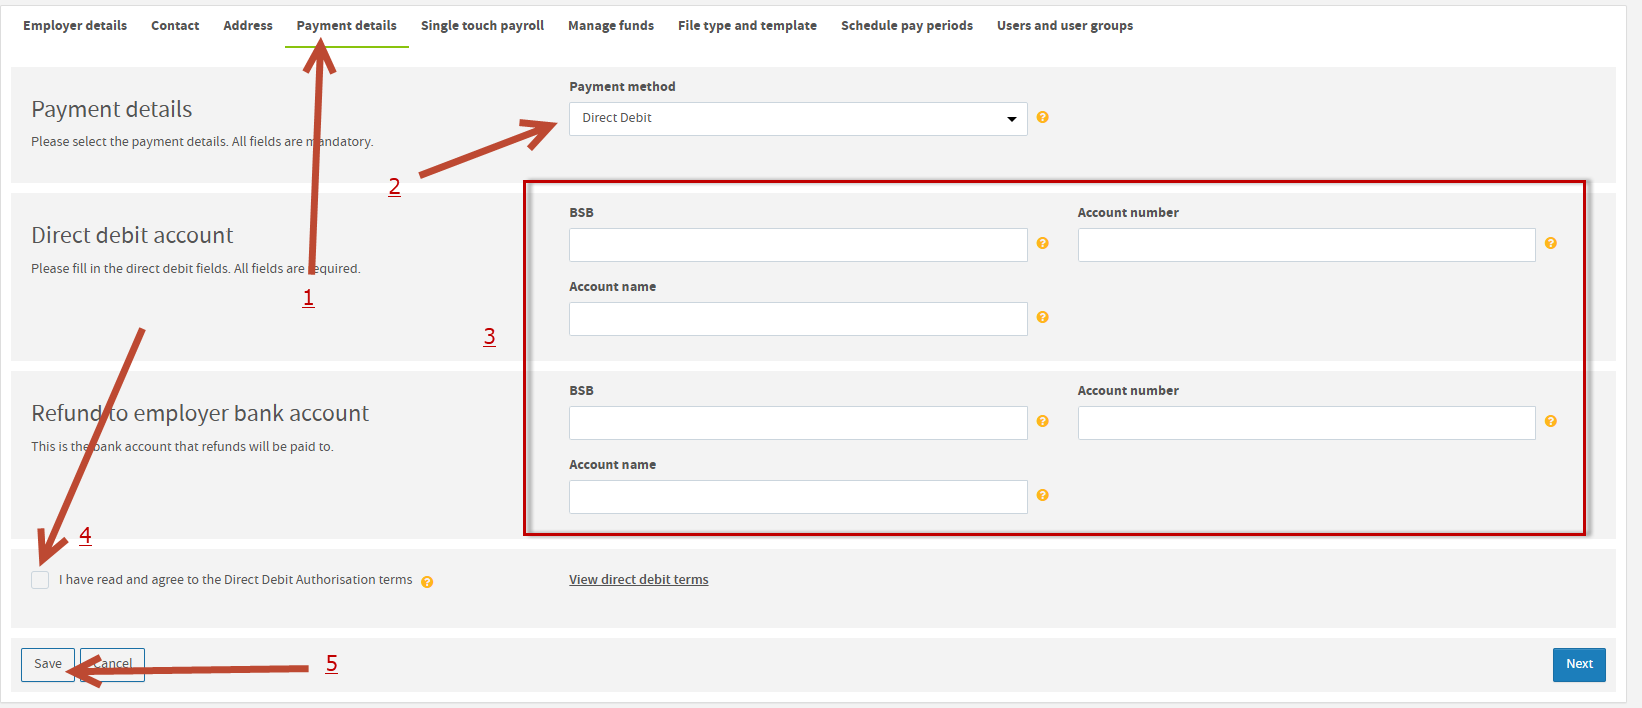Click help icon next to Refund Account number

point(1550,422)
